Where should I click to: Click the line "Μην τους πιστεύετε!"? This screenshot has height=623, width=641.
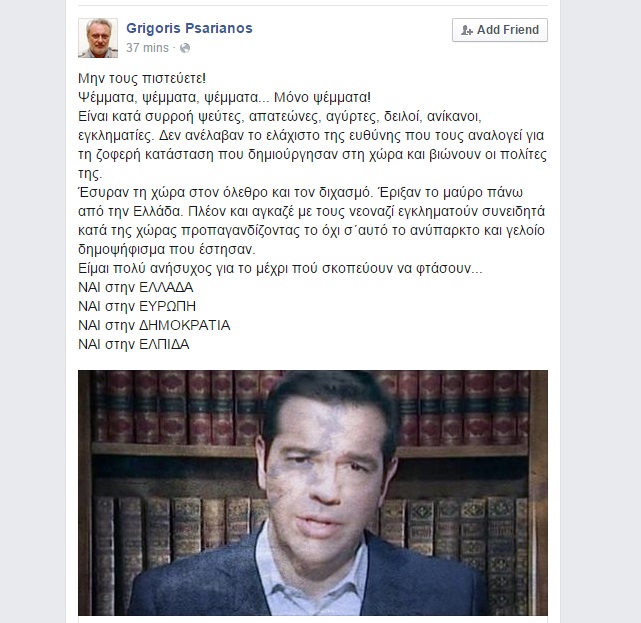point(142,78)
